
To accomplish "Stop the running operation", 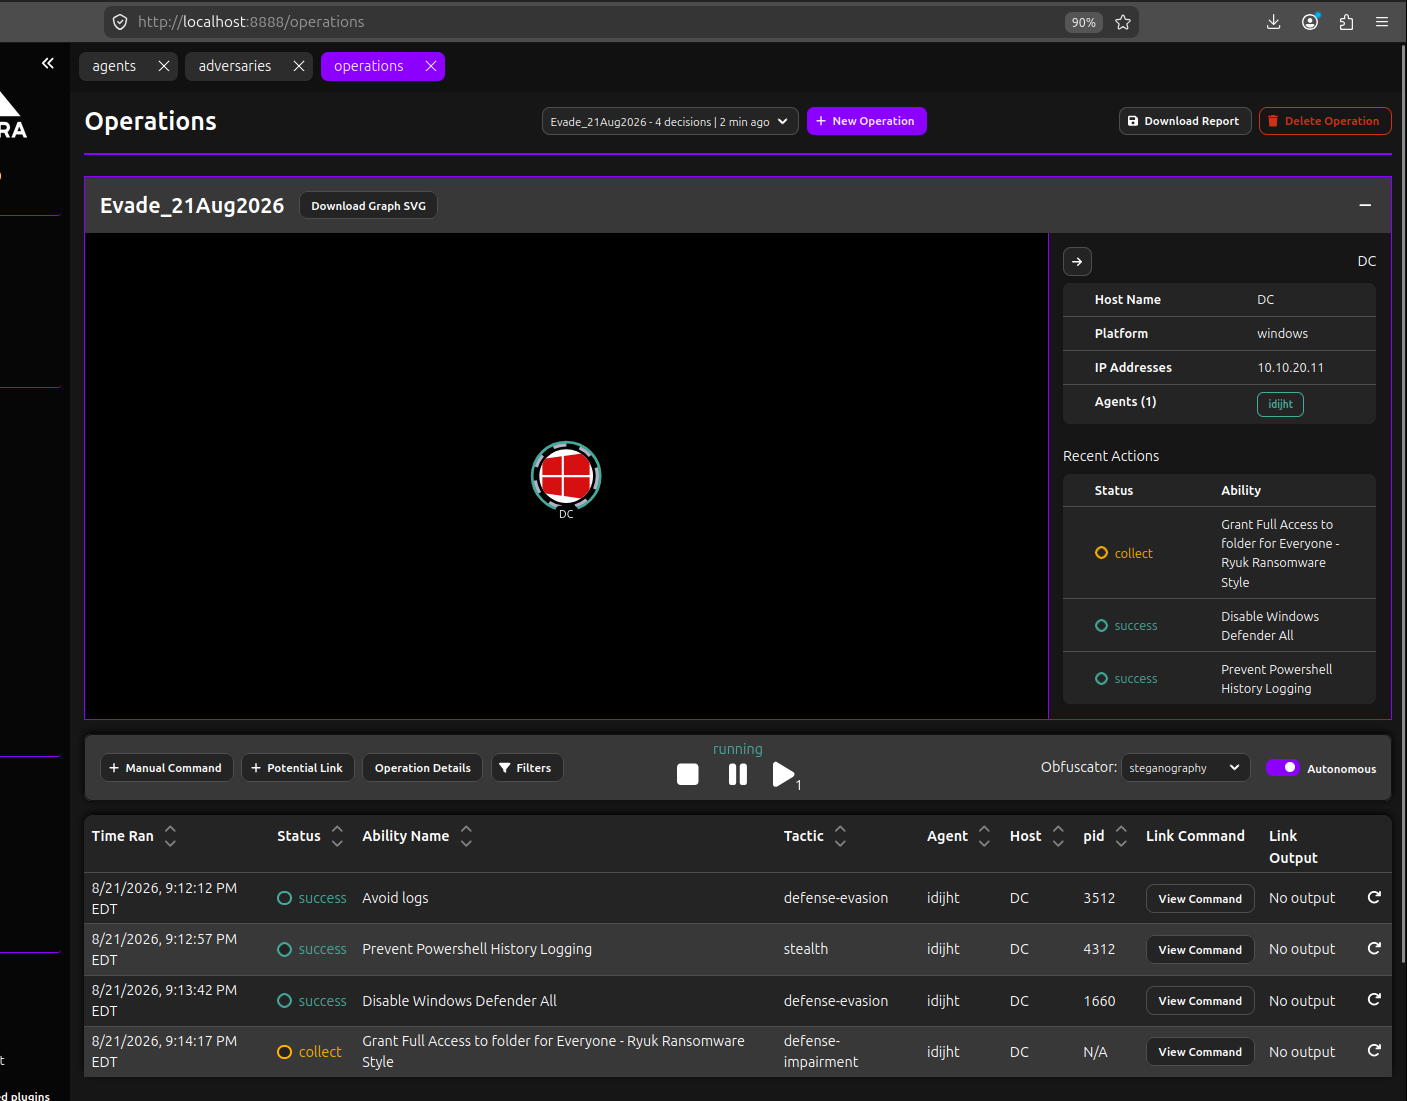I will [x=688, y=774].
